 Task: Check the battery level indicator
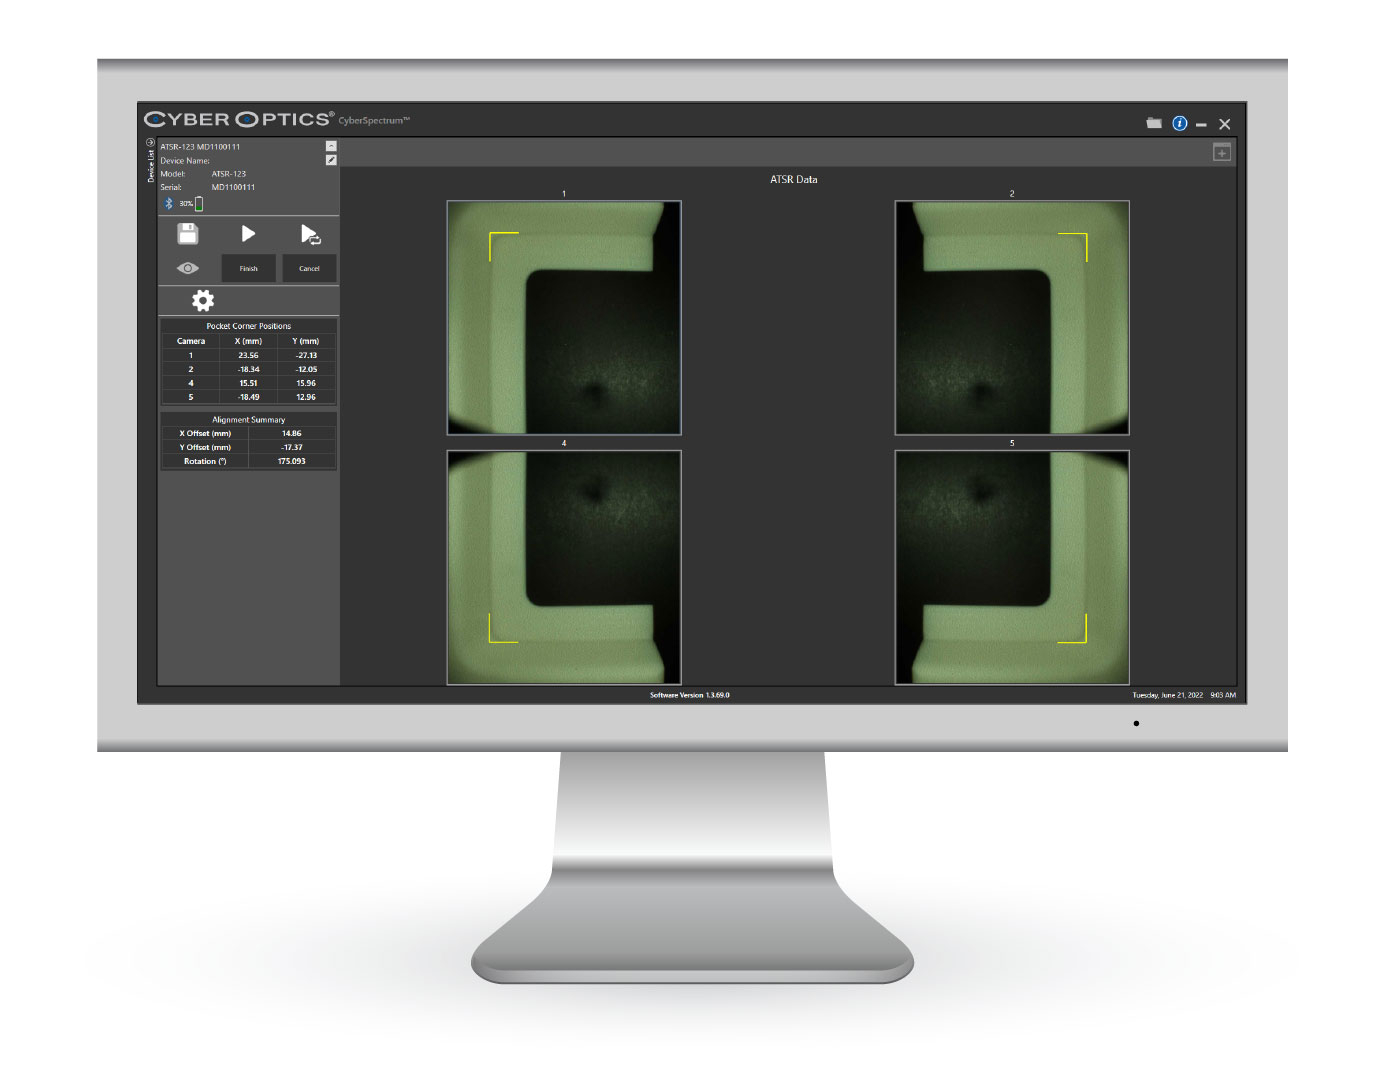[197, 203]
